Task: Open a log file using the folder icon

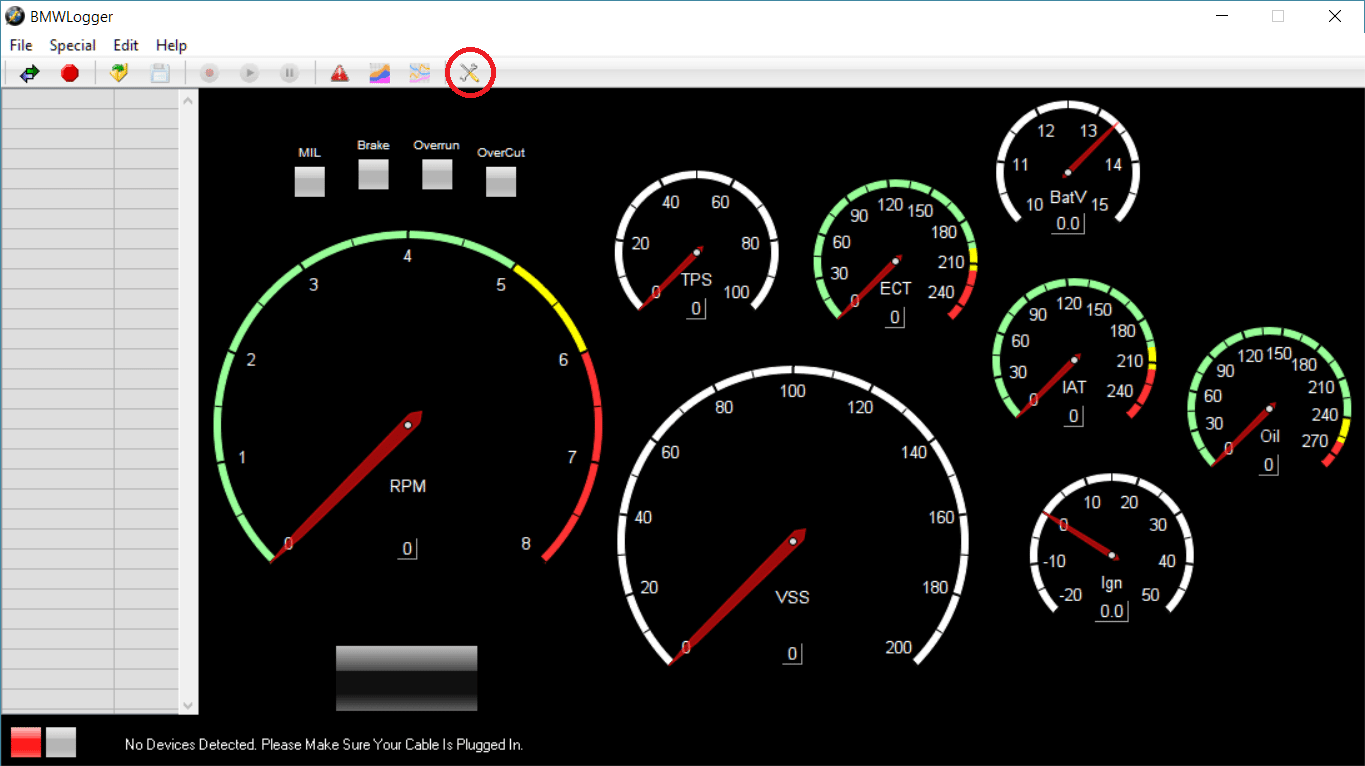Action: pyautogui.click(x=118, y=71)
